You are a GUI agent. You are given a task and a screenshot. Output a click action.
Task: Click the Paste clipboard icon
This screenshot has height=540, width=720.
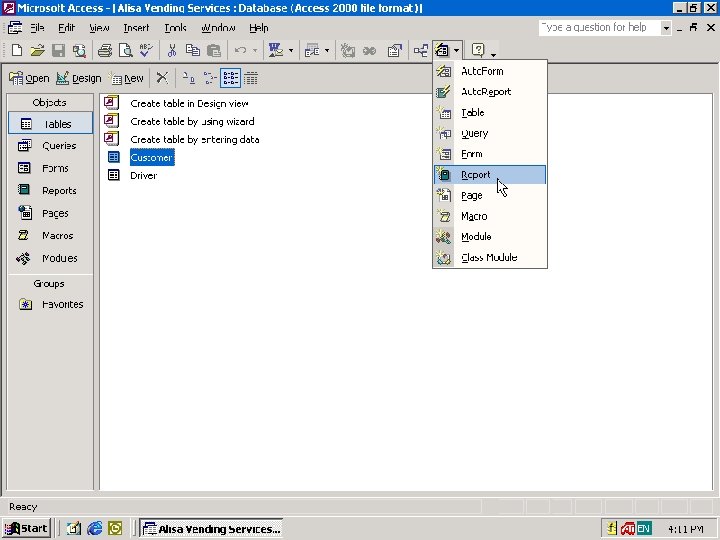214,50
